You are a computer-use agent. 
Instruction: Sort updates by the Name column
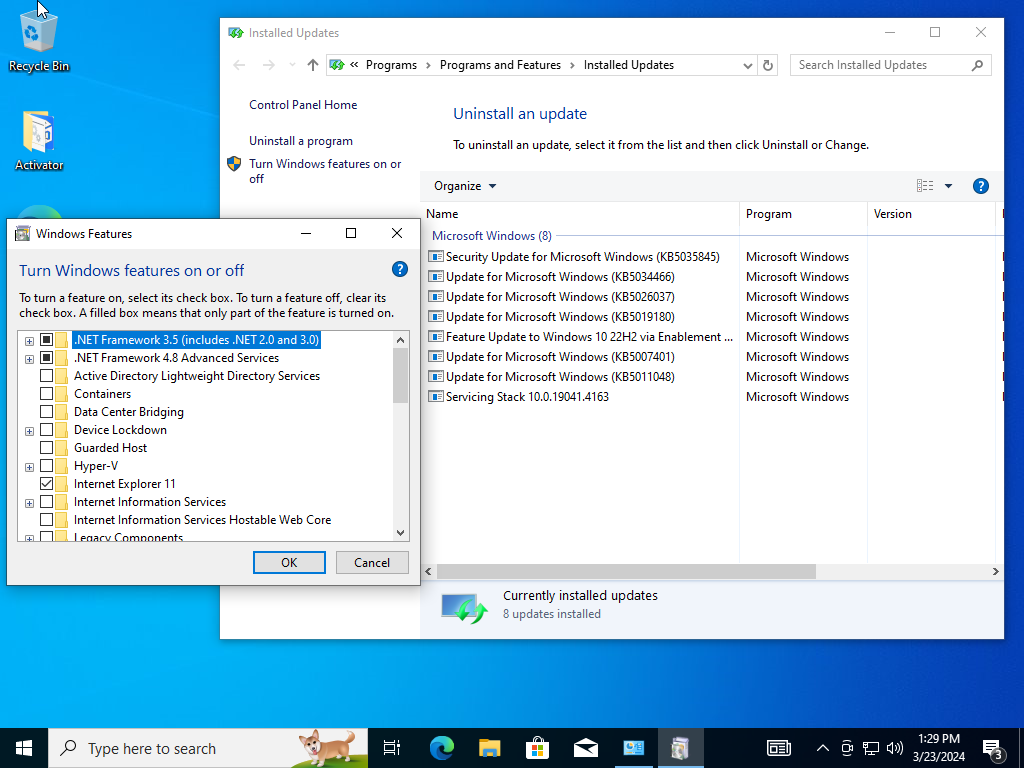(581, 214)
